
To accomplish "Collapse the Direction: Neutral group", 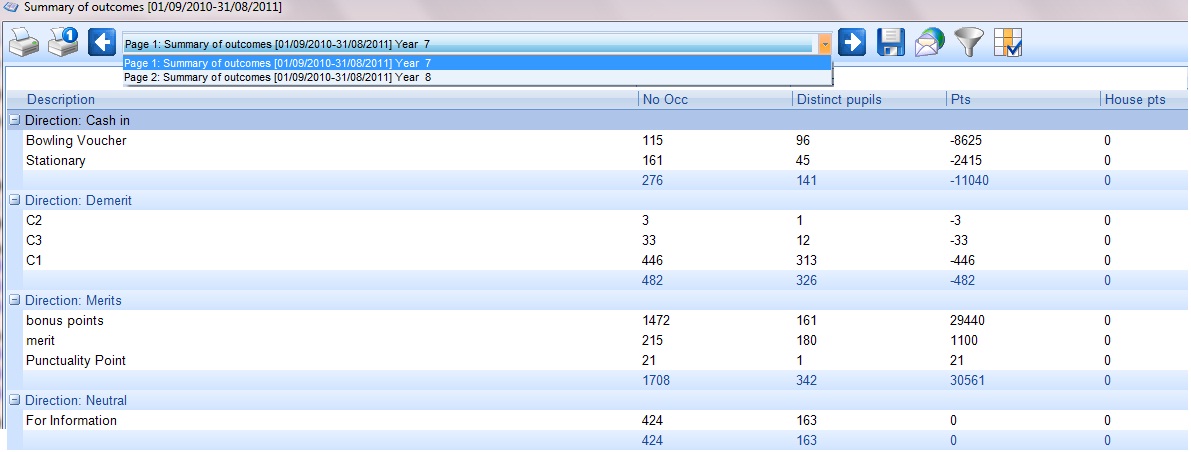I will point(14,400).
